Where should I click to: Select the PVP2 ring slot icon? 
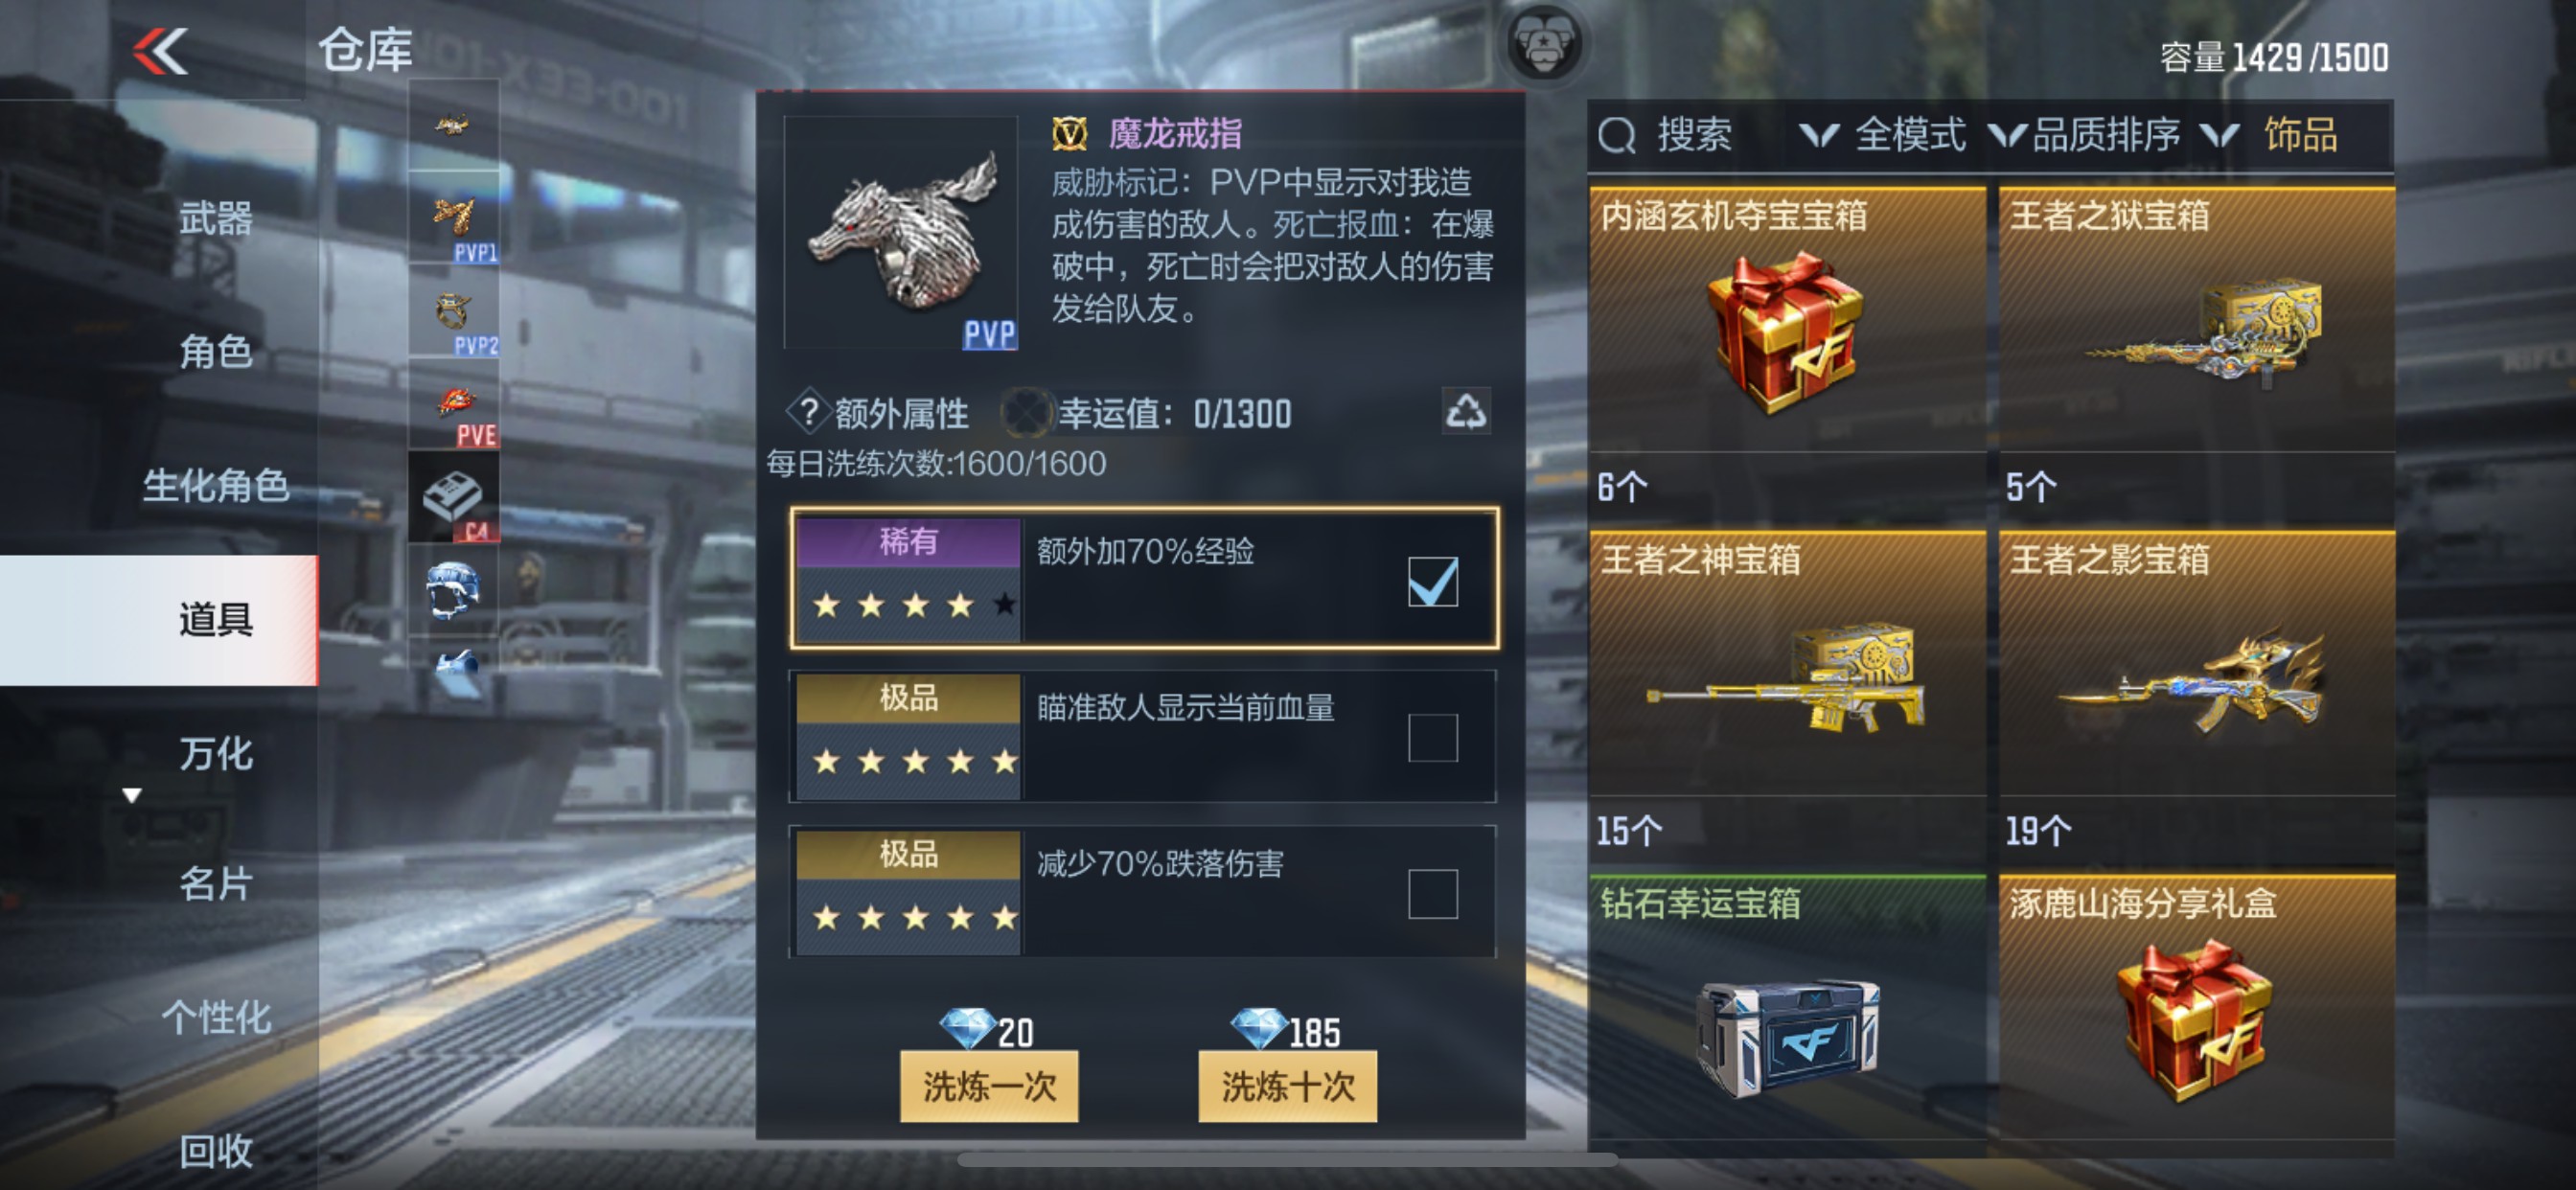coord(454,312)
